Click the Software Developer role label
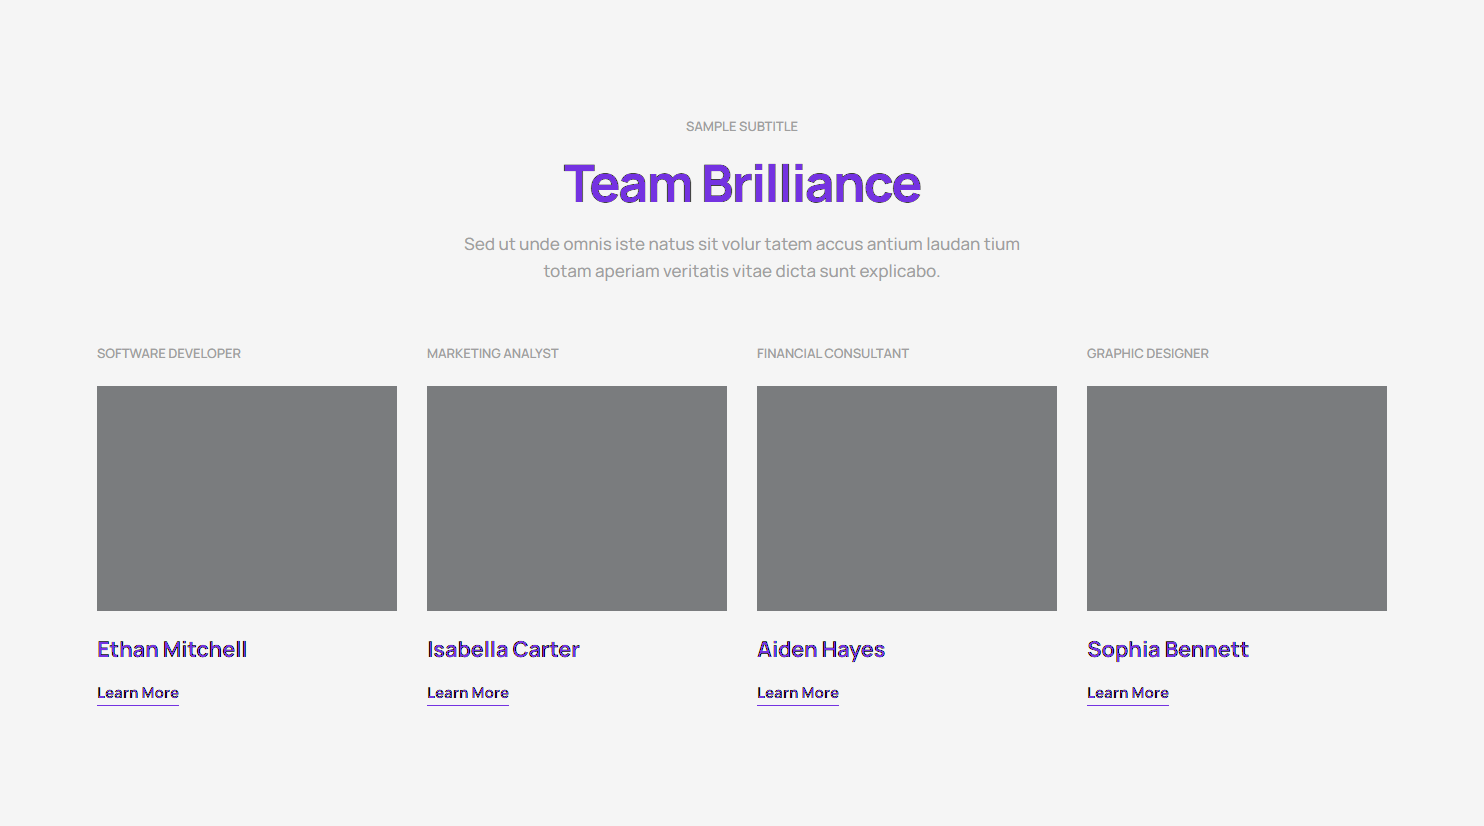 click(x=169, y=354)
